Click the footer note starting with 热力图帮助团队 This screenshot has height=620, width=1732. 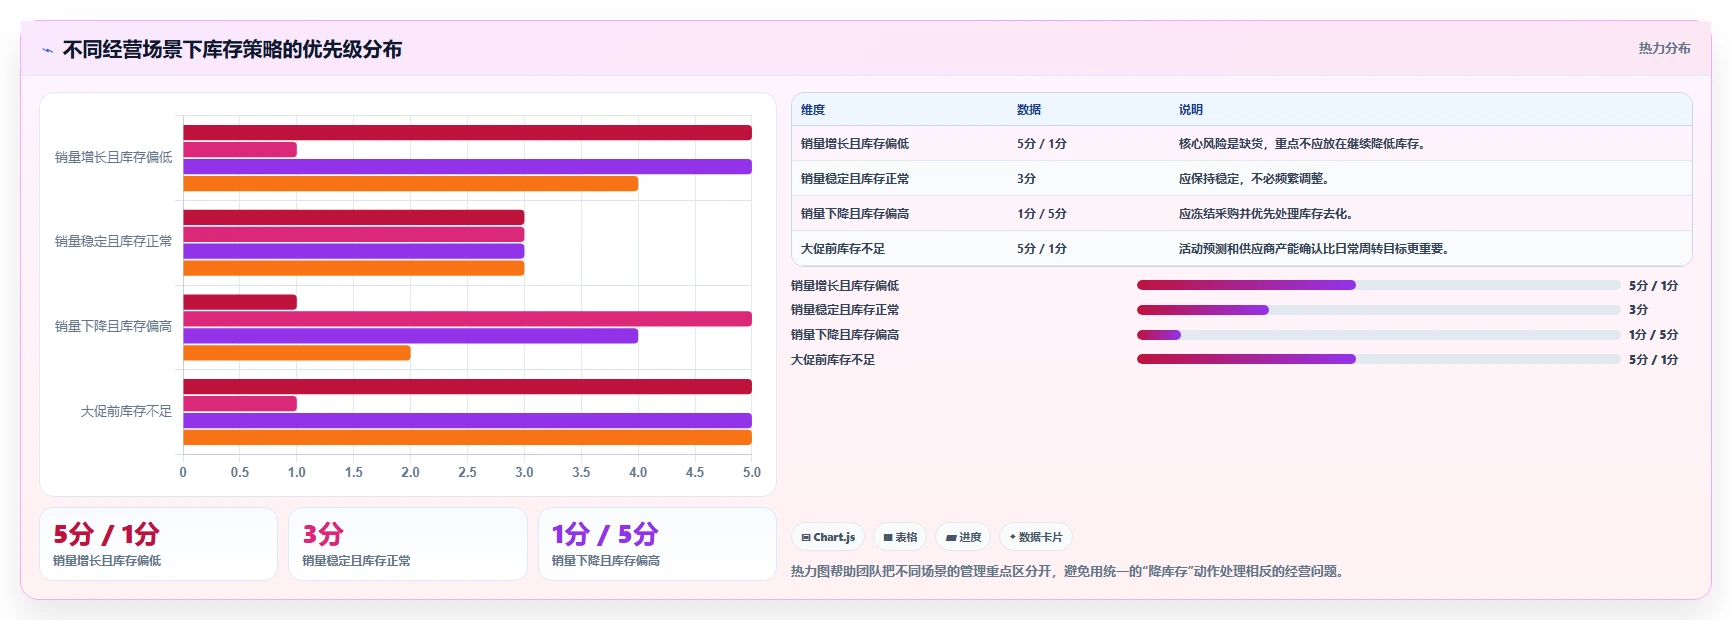point(1069,571)
